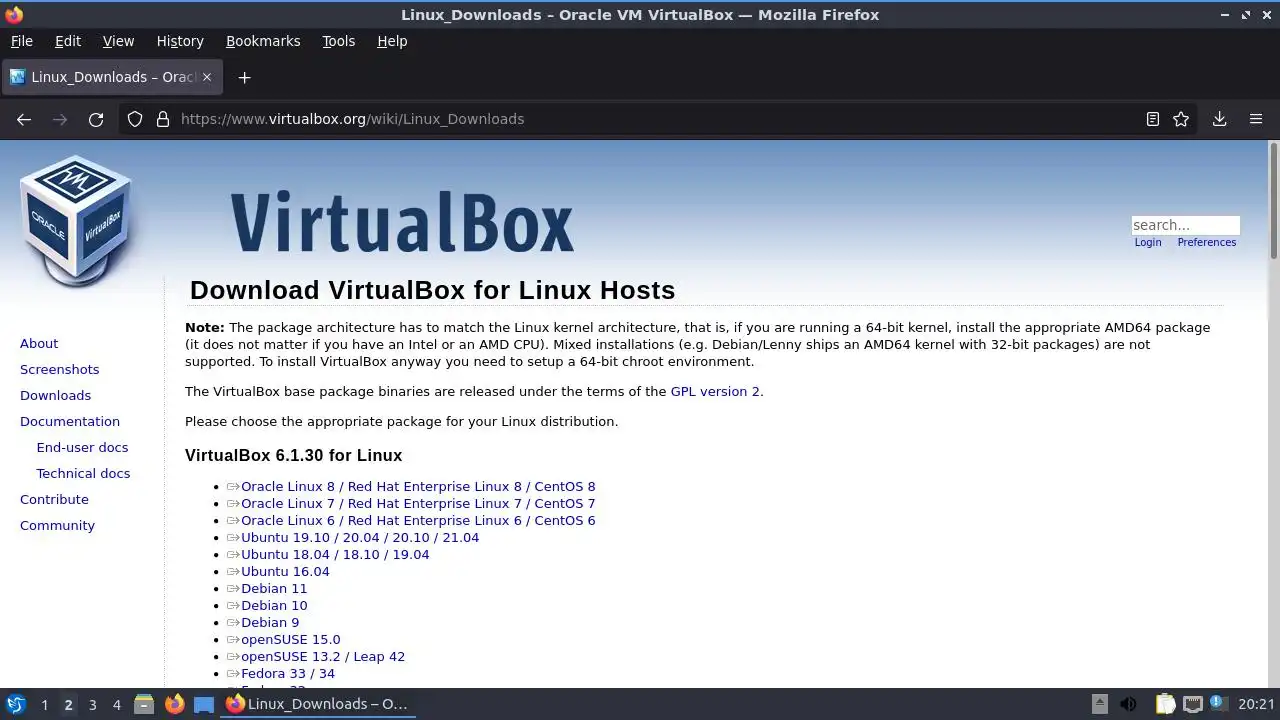The width and height of the screenshot is (1280, 720).
Task: Close the Linux_Downloads tab
Action: click(x=207, y=77)
